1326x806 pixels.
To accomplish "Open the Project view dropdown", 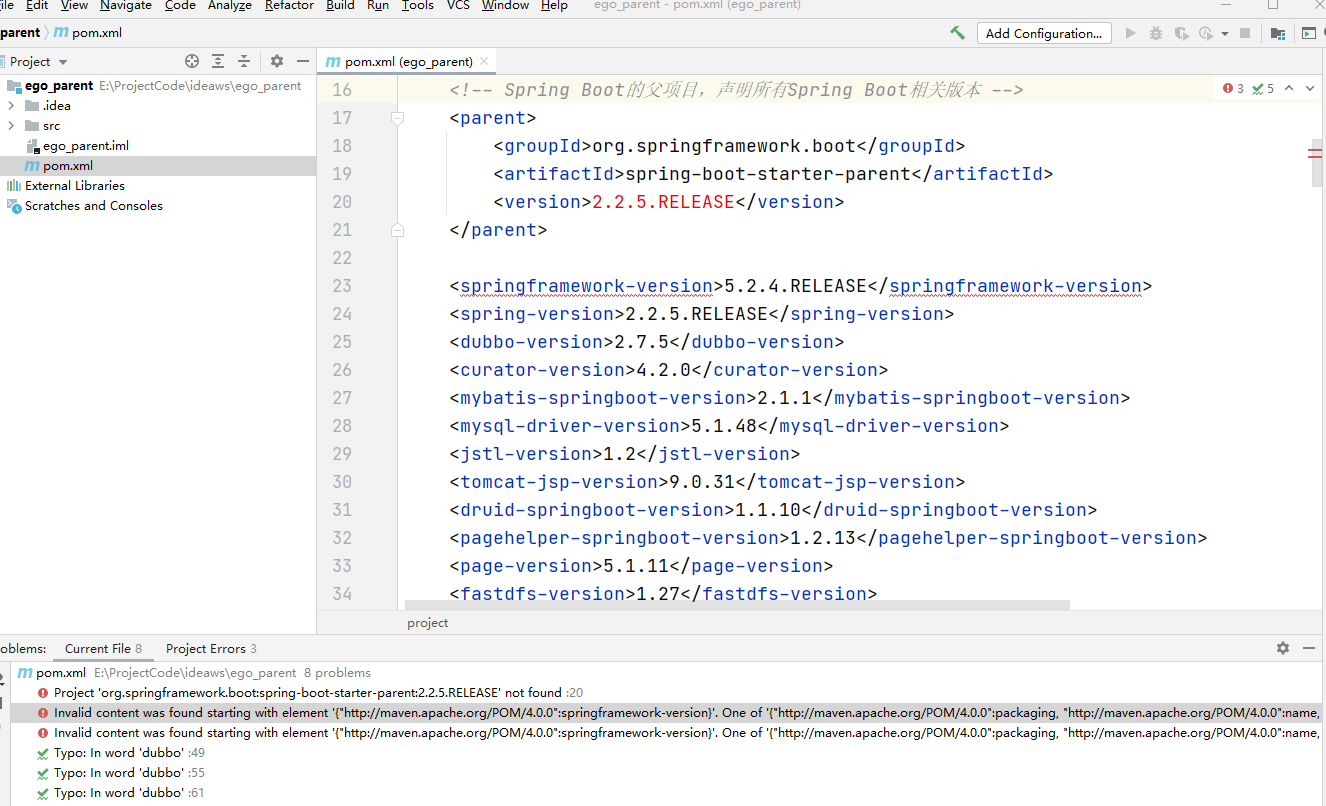I will (x=38, y=61).
